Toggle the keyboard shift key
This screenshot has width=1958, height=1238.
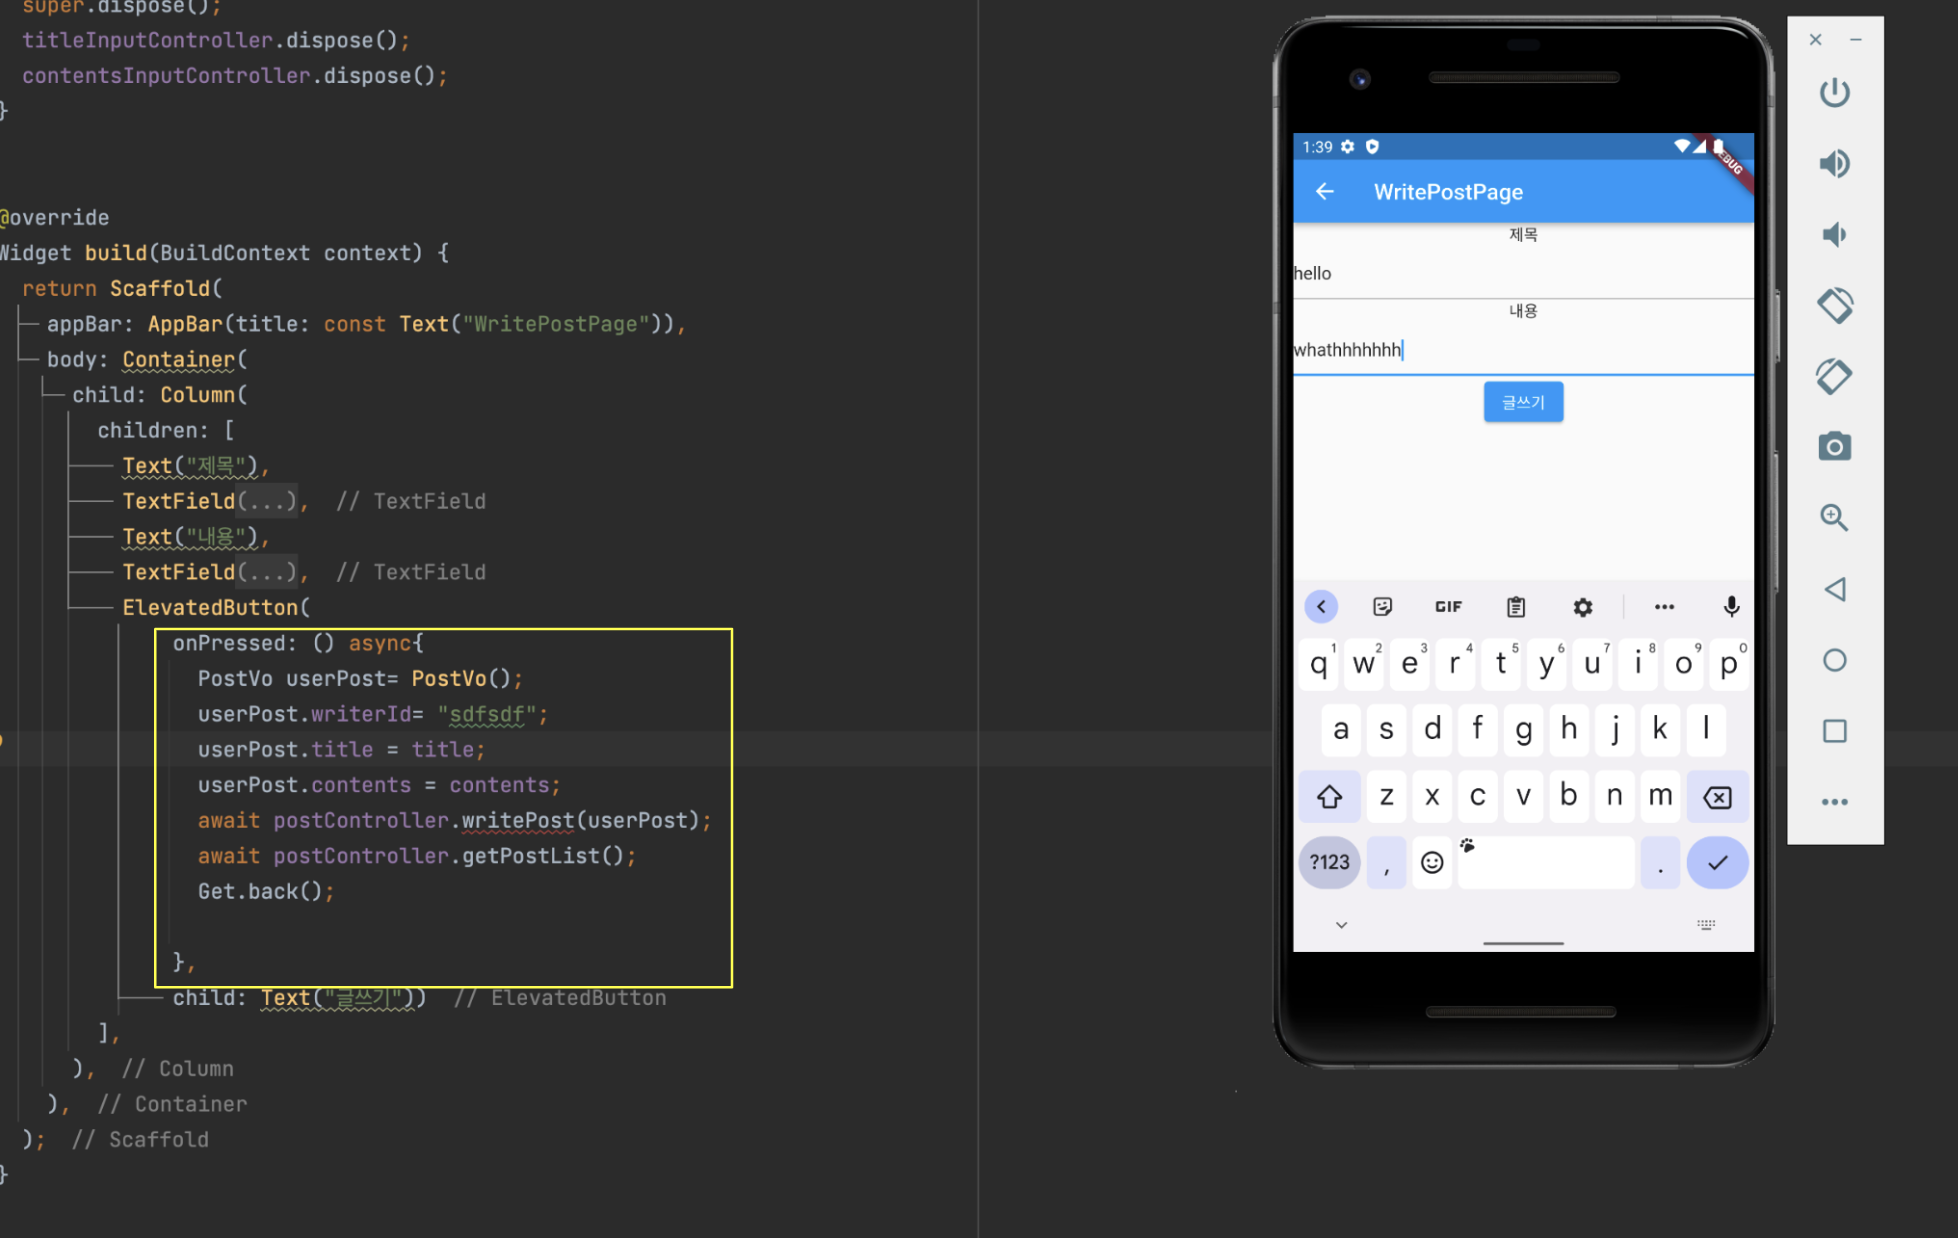coord(1329,797)
